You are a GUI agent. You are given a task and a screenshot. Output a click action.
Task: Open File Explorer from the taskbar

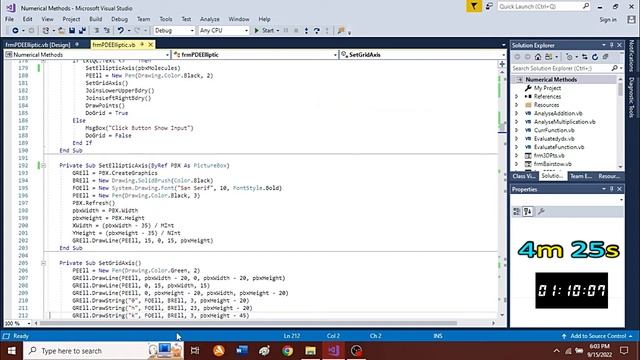click(x=310, y=351)
